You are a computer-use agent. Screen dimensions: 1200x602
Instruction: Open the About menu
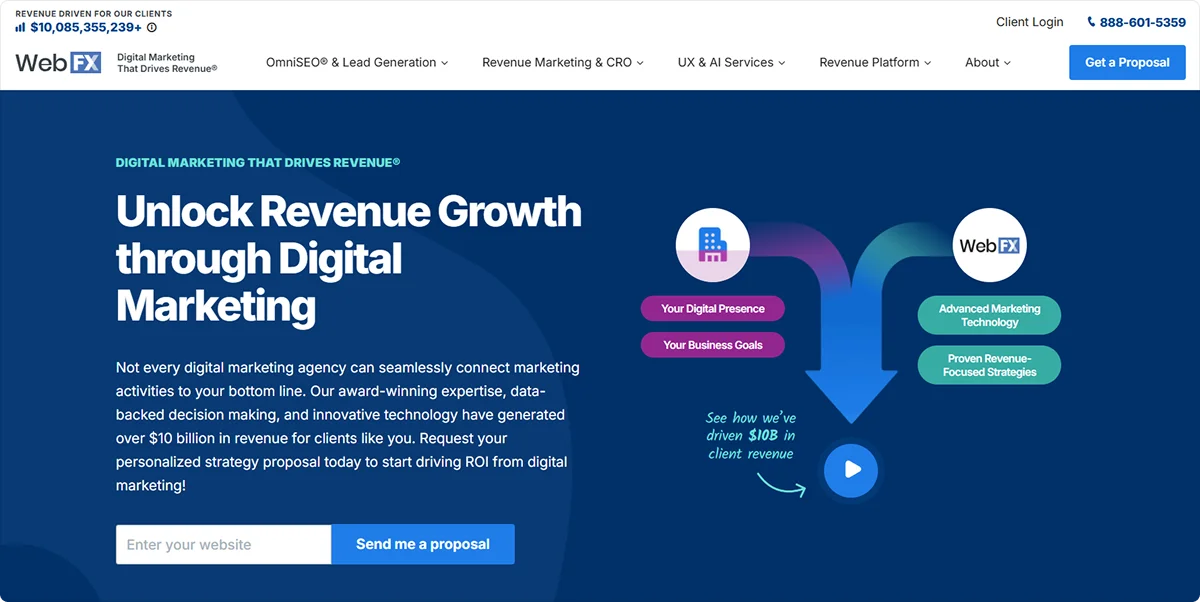tap(987, 62)
